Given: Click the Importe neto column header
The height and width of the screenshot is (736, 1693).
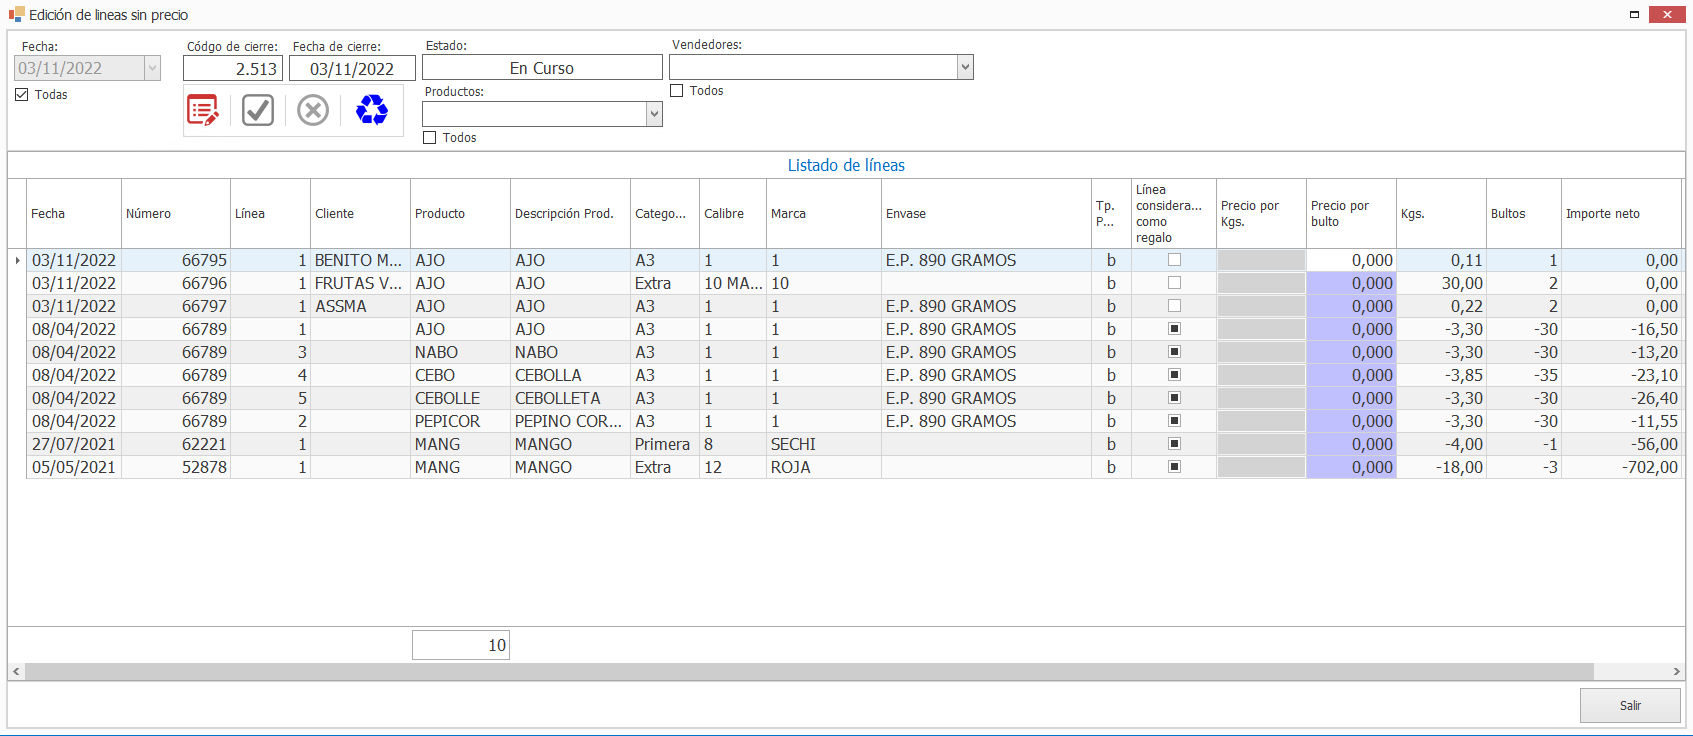Looking at the screenshot, I should point(1620,214).
